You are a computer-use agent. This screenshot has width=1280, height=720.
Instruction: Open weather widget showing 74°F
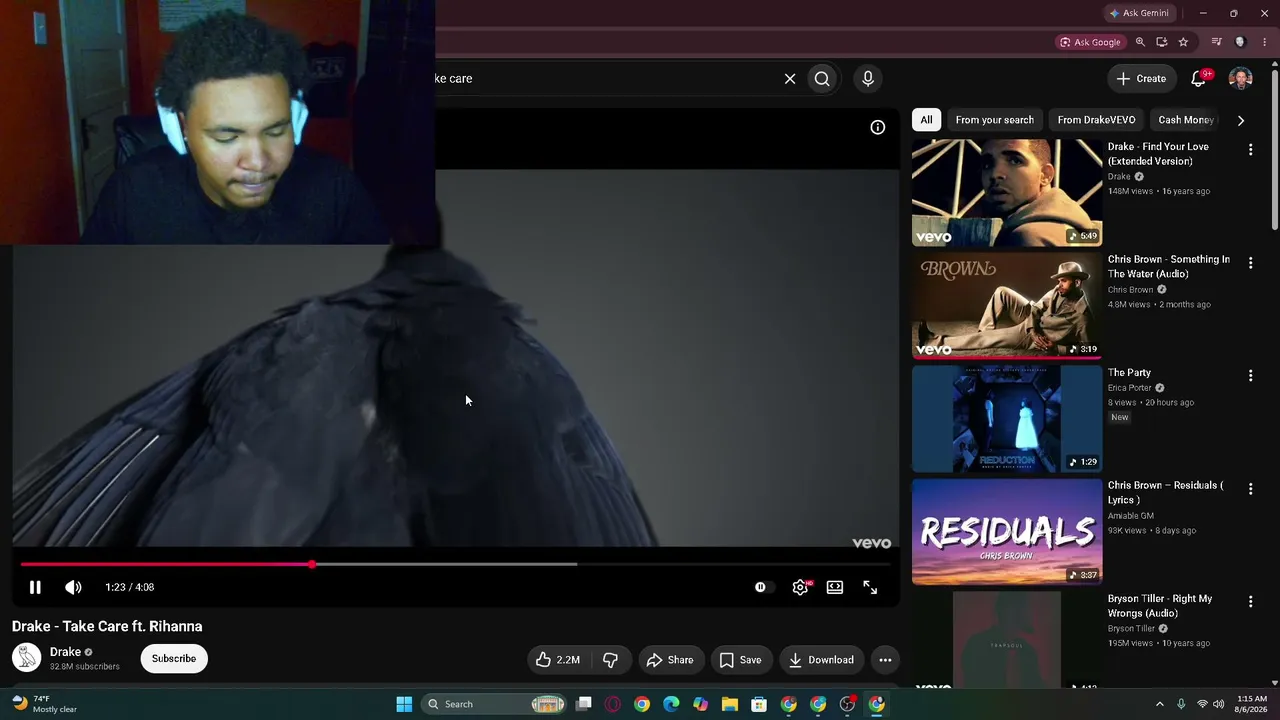tap(45, 704)
